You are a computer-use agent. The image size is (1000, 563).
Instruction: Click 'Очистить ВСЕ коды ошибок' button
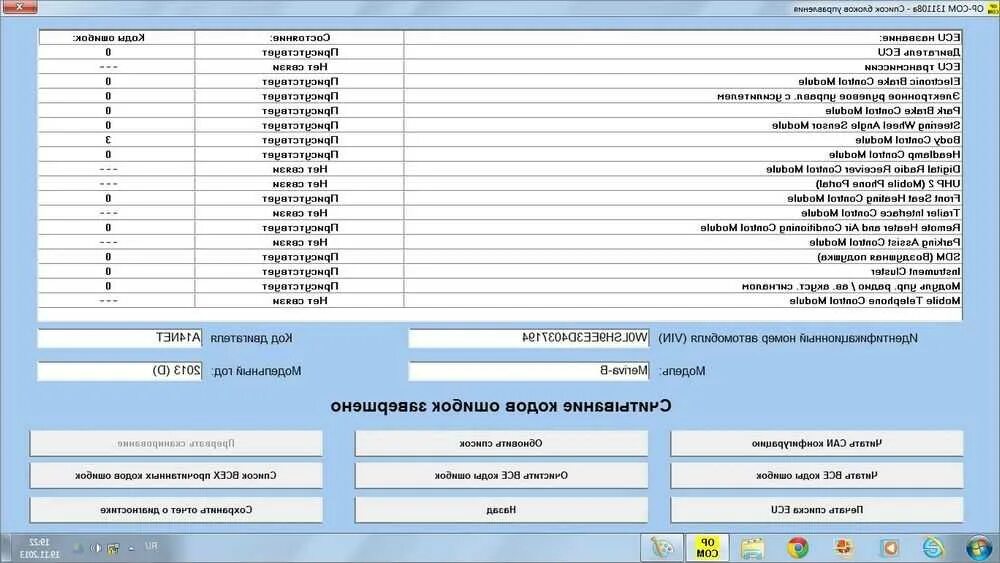pos(501,476)
